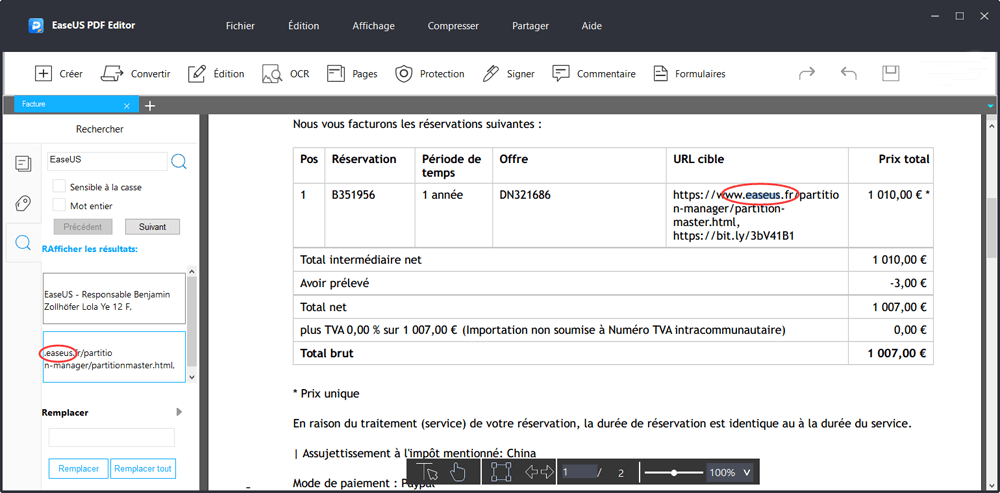Open the Fichier menu
Image resolution: width=1000 pixels, height=493 pixels.
click(x=240, y=26)
